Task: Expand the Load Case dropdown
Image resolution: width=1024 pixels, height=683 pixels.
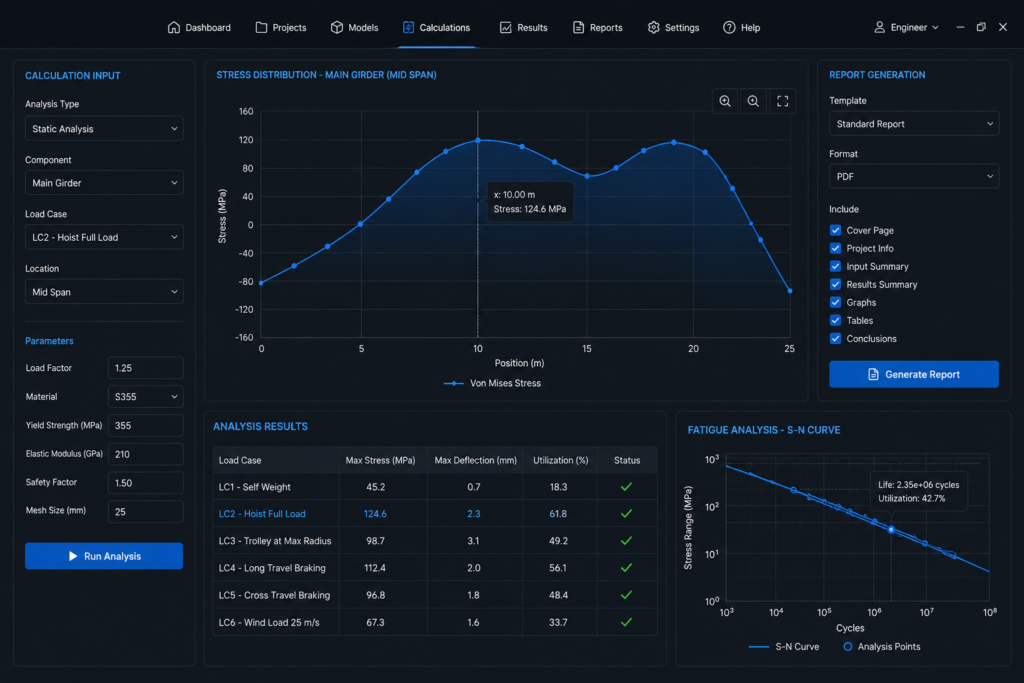Action: point(104,237)
